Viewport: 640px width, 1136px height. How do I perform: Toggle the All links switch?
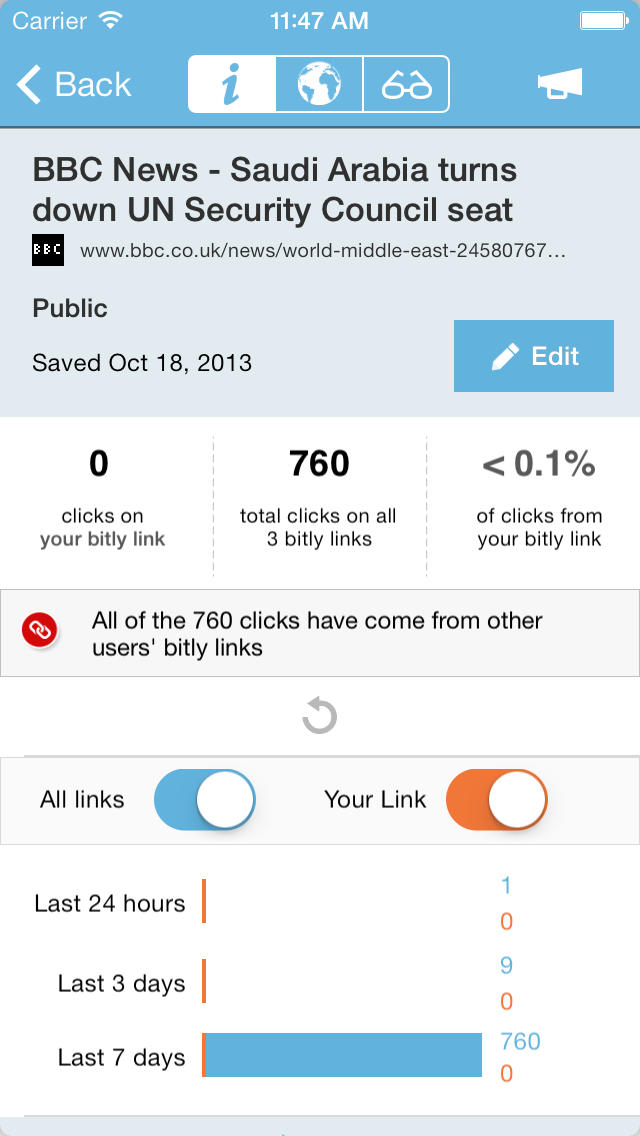pos(204,799)
